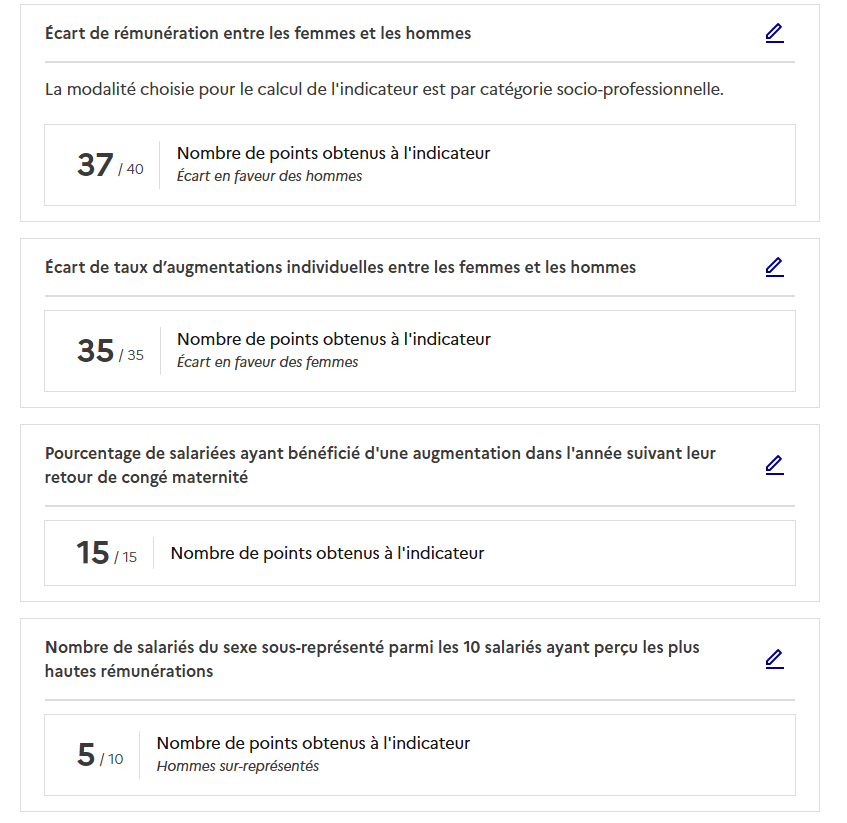Click the "Écart en faveur des hommes" note
The width and height of the screenshot is (847, 823).
[269, 176]
